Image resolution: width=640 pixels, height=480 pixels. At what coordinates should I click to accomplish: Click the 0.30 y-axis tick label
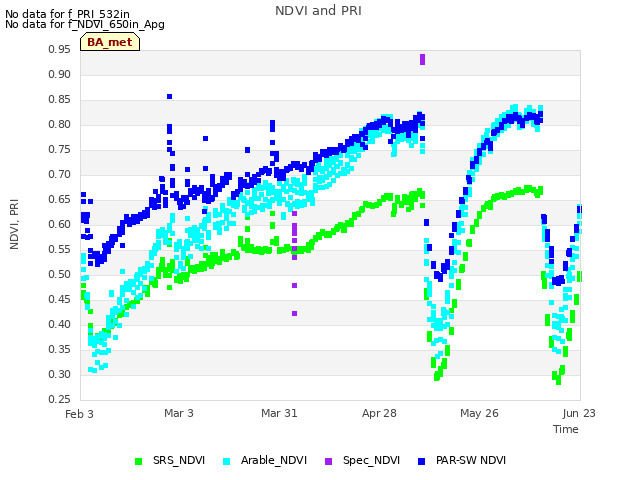59,374
